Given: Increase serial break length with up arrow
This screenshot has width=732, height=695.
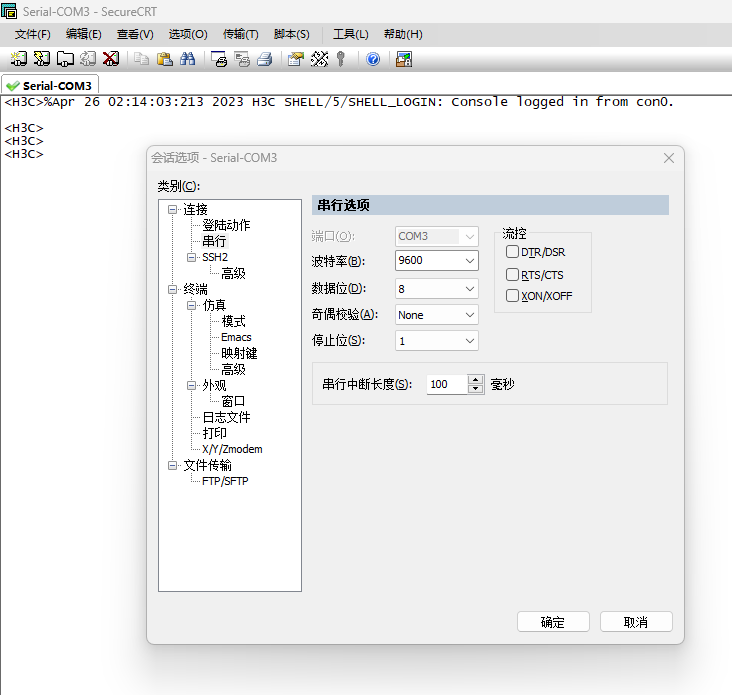Looking at the screenshot, I should click(475, 379).
